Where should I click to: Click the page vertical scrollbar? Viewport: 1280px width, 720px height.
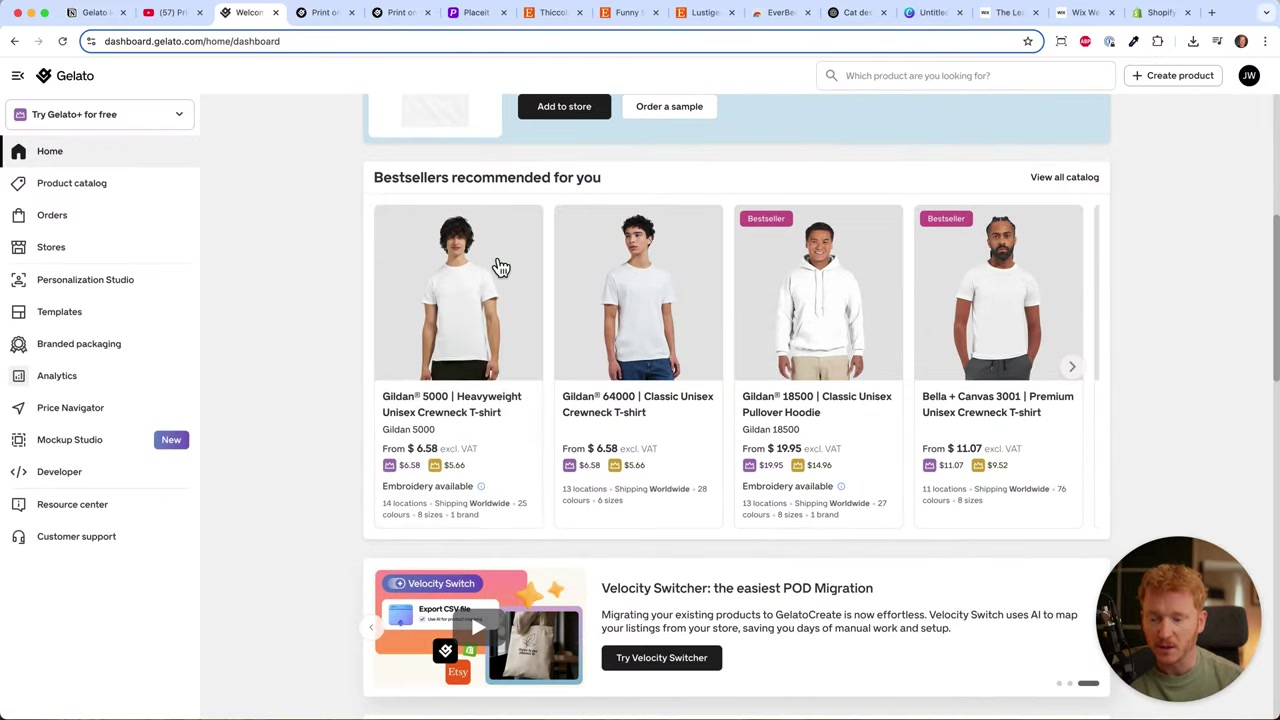coord(1275,297)
